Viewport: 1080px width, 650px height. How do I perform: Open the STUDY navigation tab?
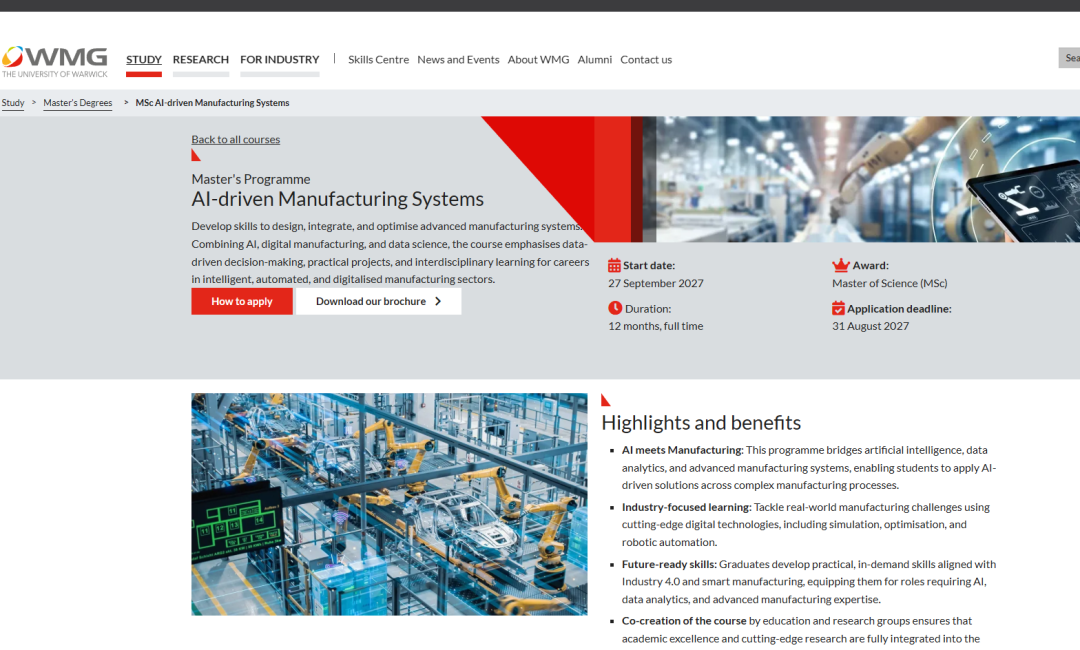(144, 59)
